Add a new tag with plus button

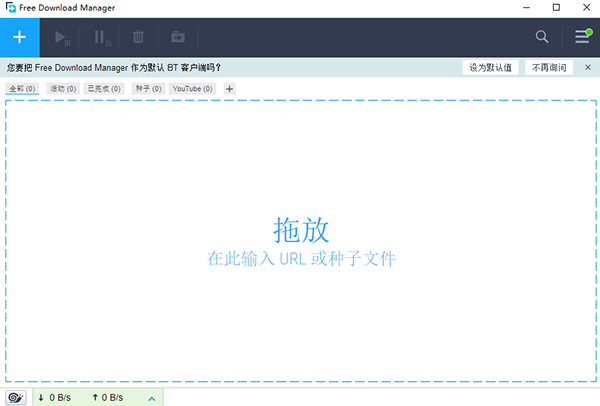230,89
